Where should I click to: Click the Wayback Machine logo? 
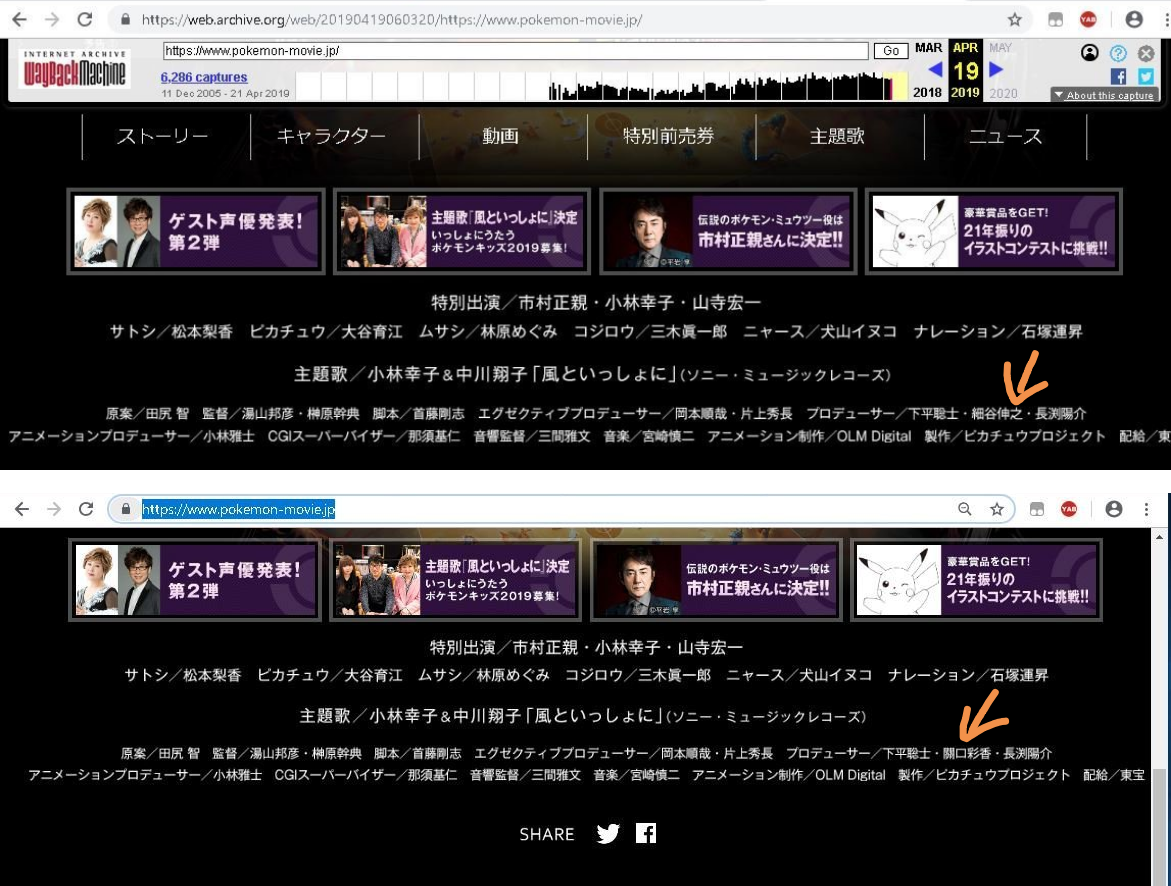coord(74,69)
